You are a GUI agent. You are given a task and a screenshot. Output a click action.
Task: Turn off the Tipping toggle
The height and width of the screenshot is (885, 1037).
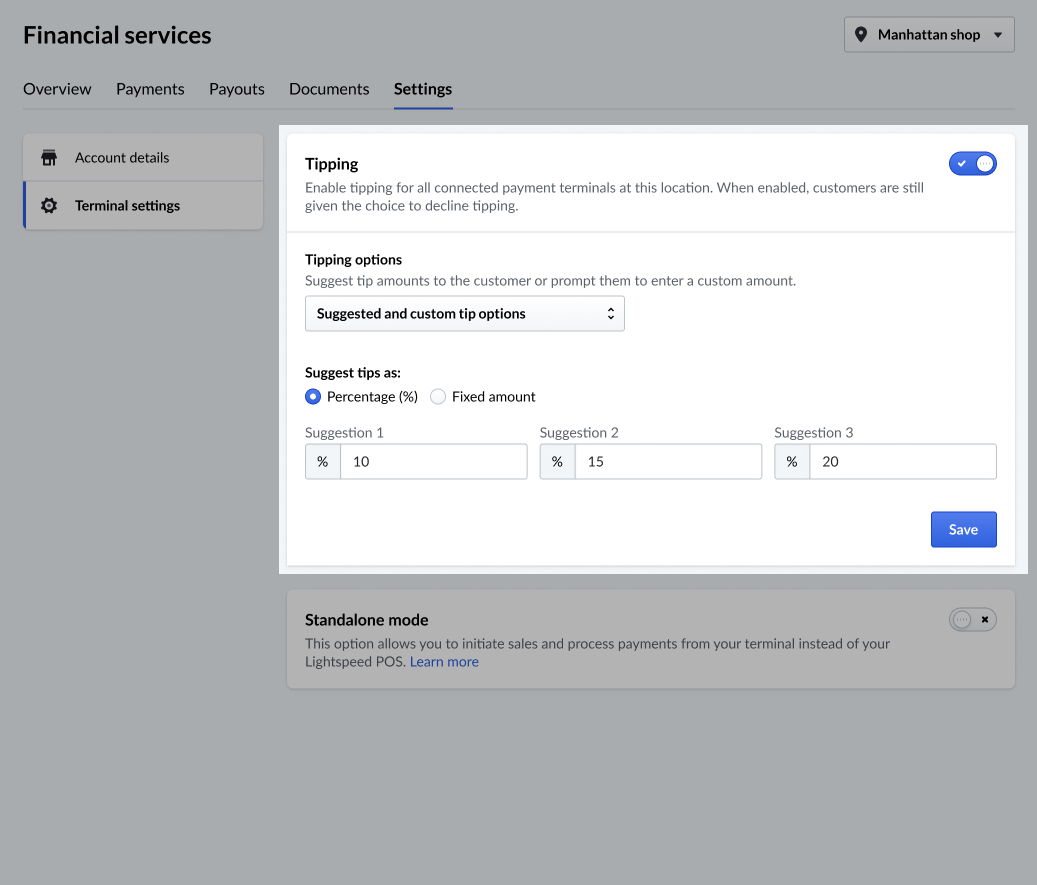(972, 163)
